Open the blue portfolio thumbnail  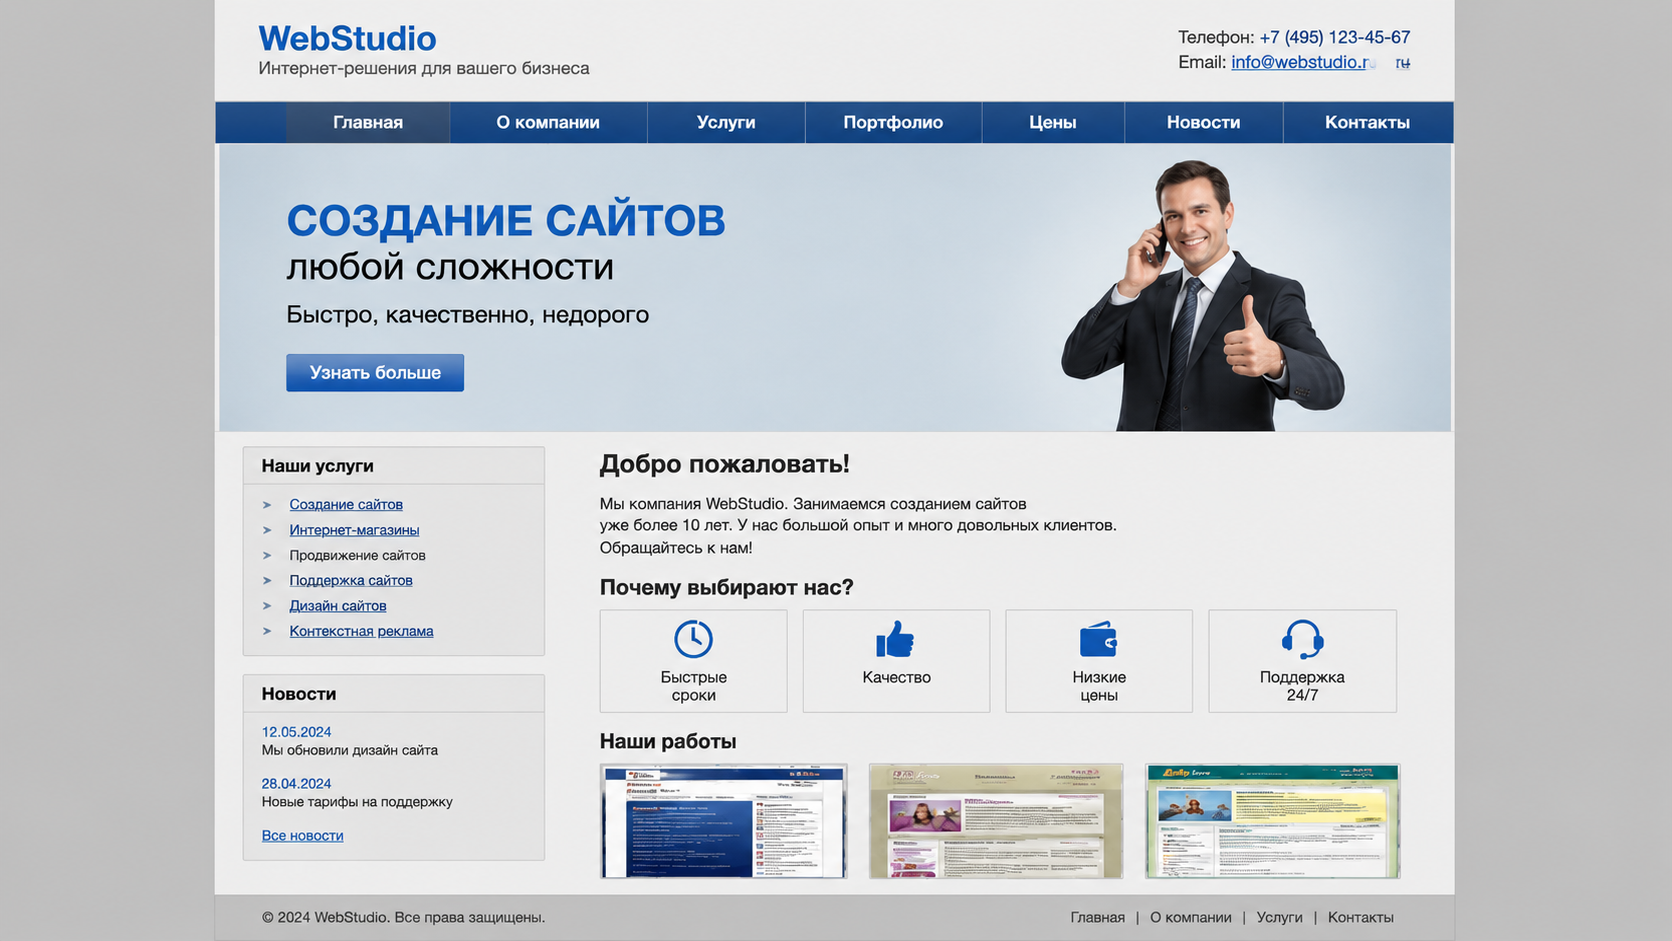click(723, 821)
